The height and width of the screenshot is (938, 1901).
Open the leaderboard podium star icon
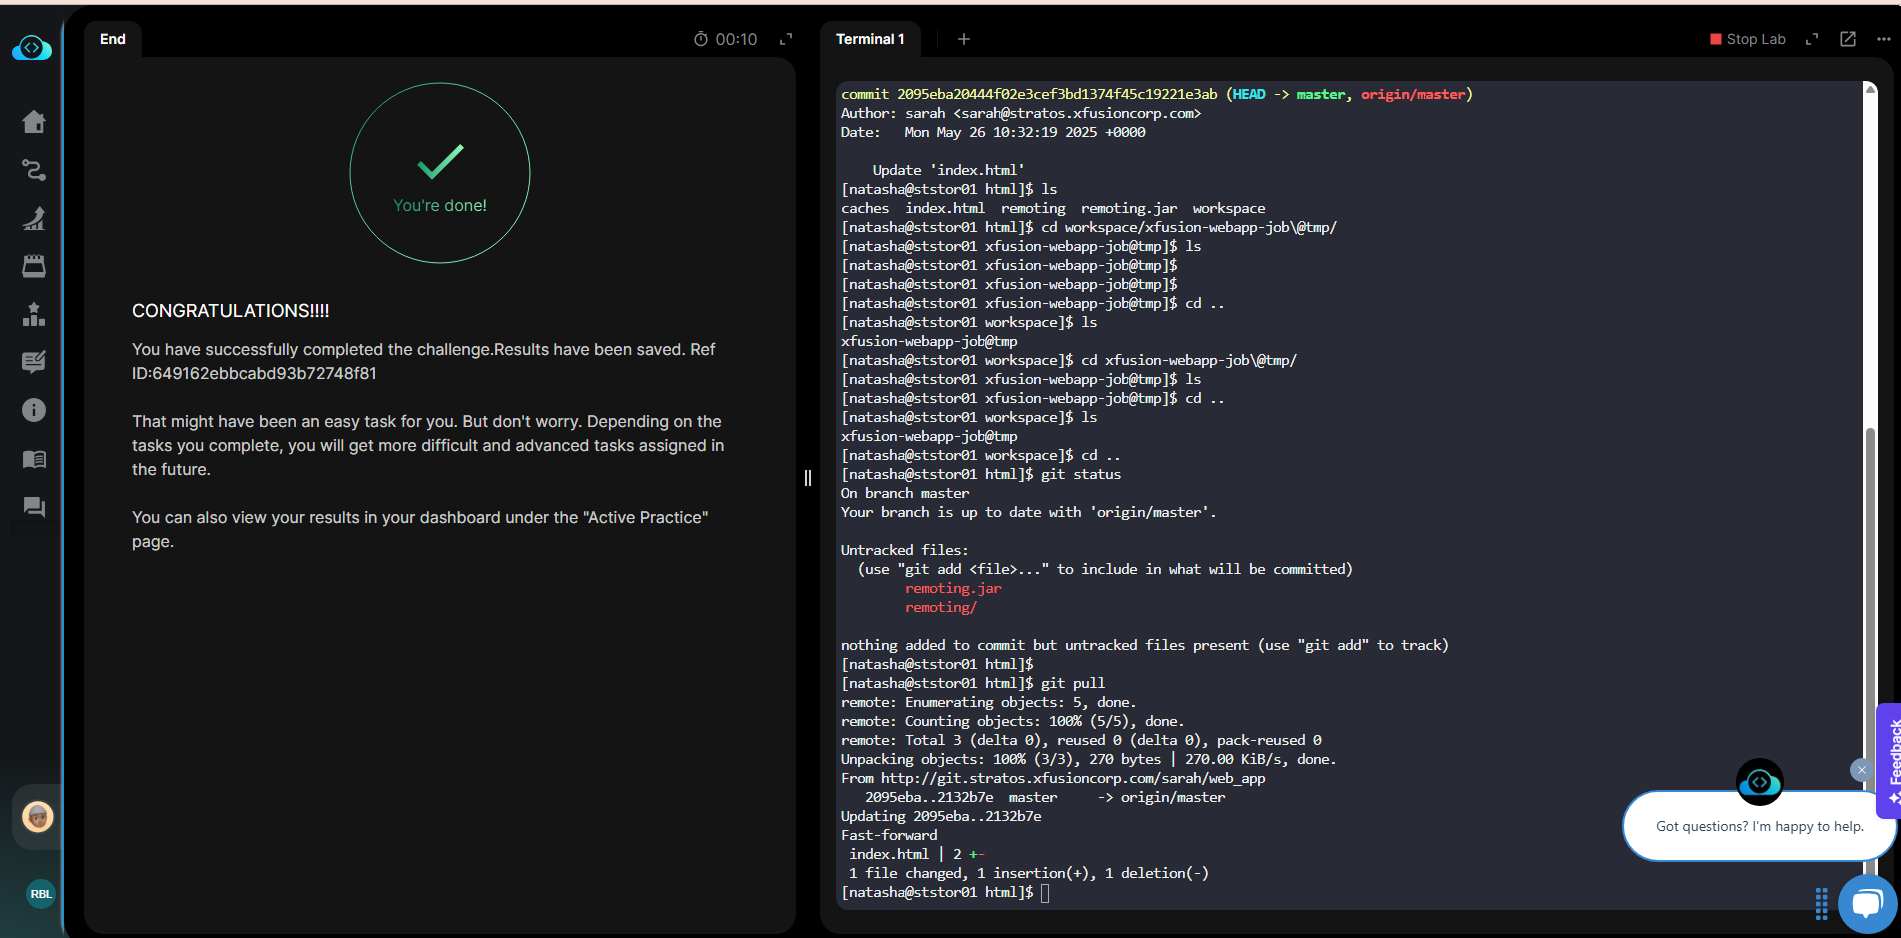coord(34,314)
